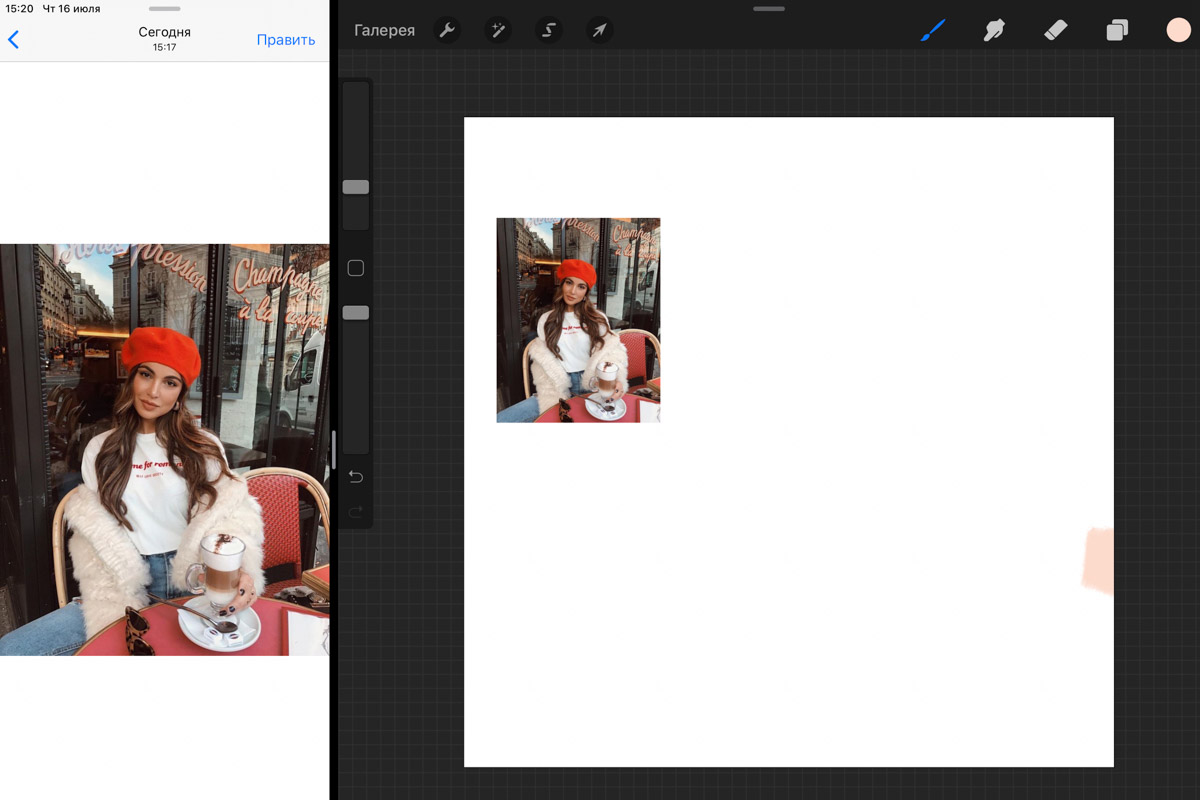Open the Actions wrench menu

(x=447, y=30)
